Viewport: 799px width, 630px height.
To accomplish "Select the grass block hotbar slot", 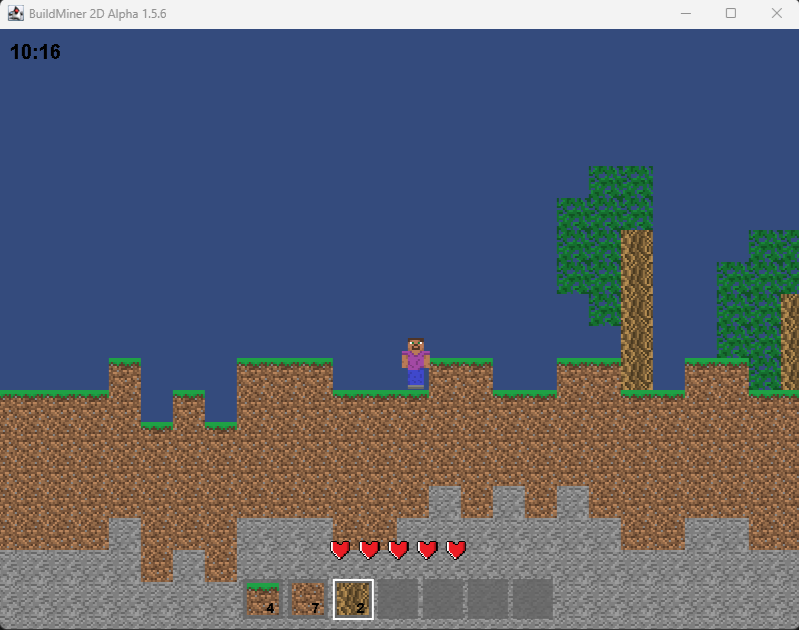I will pyautogui.click(x=263, y=599).
